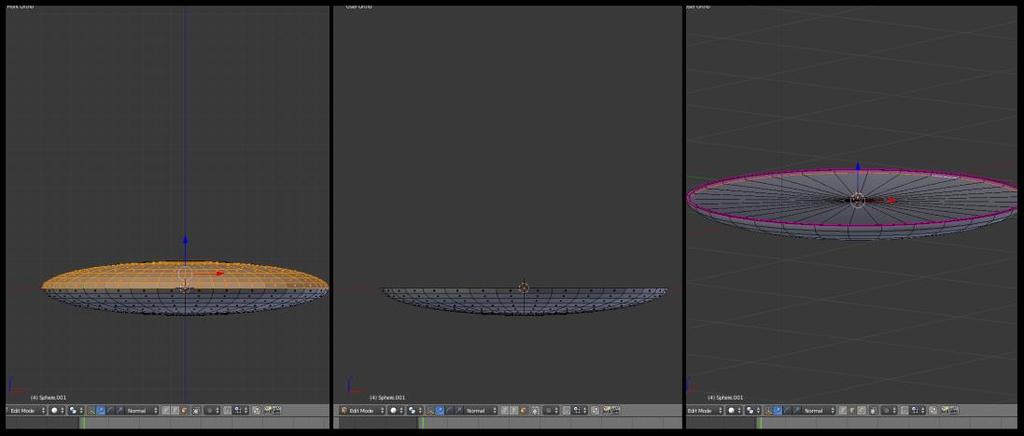The width and height of the screenshot is (1024, 436).
Task: Click green timeline frame marker below right viewport
Action: click(x=760, y=423)
